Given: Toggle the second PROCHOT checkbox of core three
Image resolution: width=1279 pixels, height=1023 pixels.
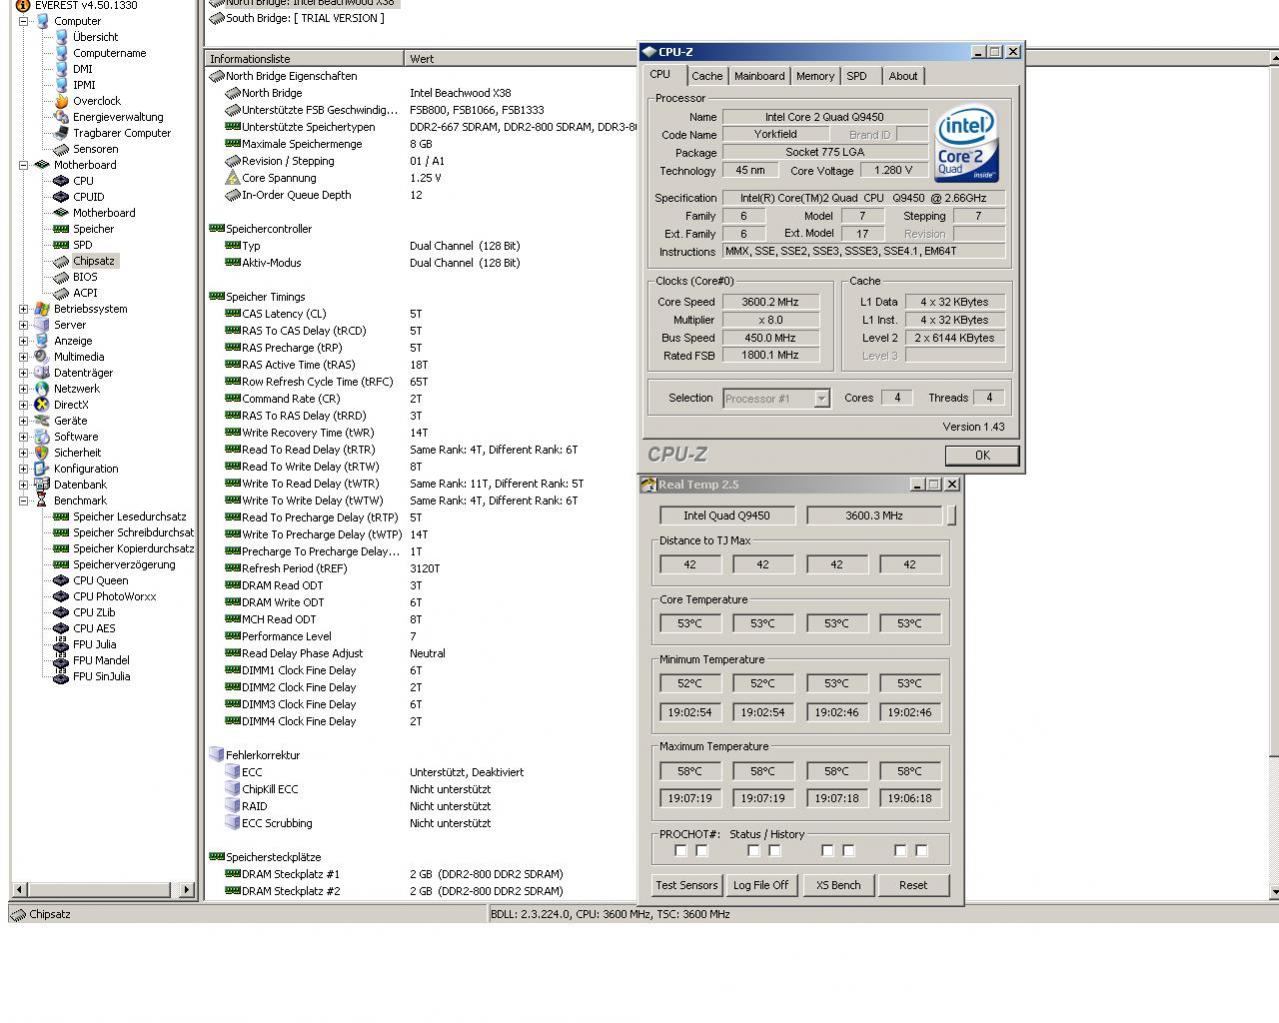Looking at the screenshot, I should tap(849, 851).
